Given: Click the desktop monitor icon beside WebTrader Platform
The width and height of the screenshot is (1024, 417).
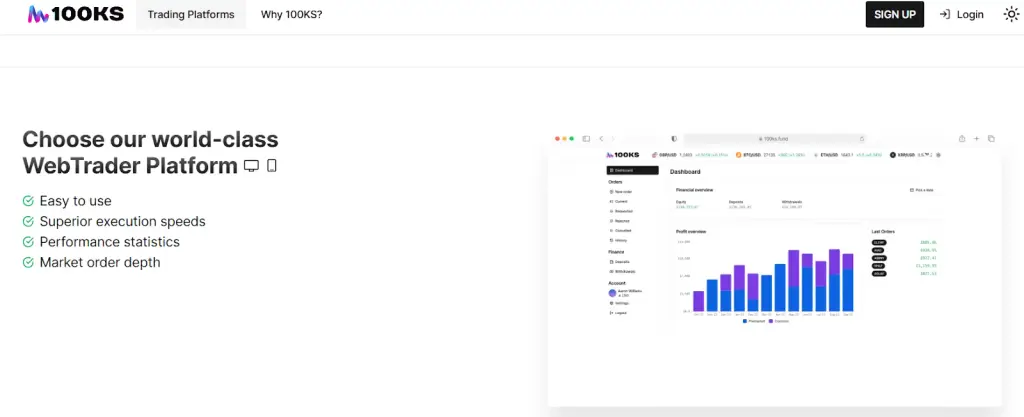Looking at the screenshot, I should (251, 166).
